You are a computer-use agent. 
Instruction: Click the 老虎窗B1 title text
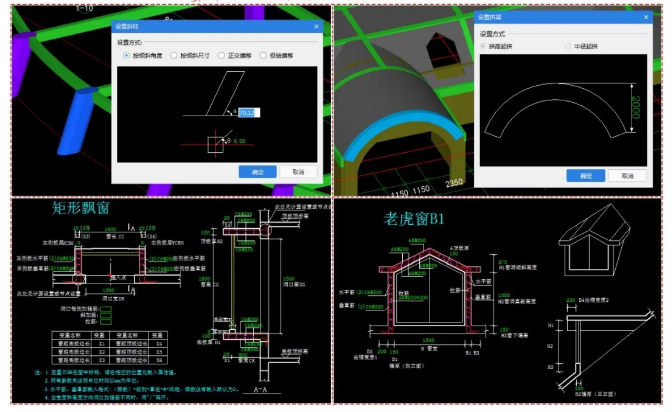(x=414, y=219)
